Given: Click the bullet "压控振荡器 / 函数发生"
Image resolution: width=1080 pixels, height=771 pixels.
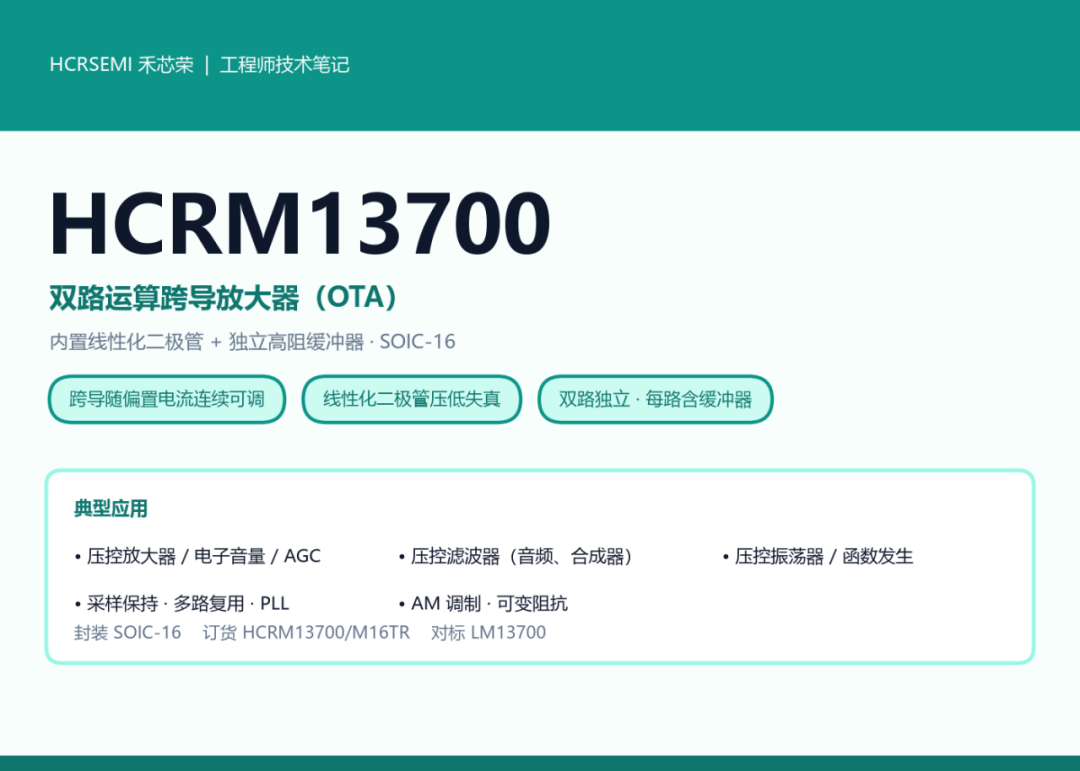Looking at the screenshot, I should 818,556.
